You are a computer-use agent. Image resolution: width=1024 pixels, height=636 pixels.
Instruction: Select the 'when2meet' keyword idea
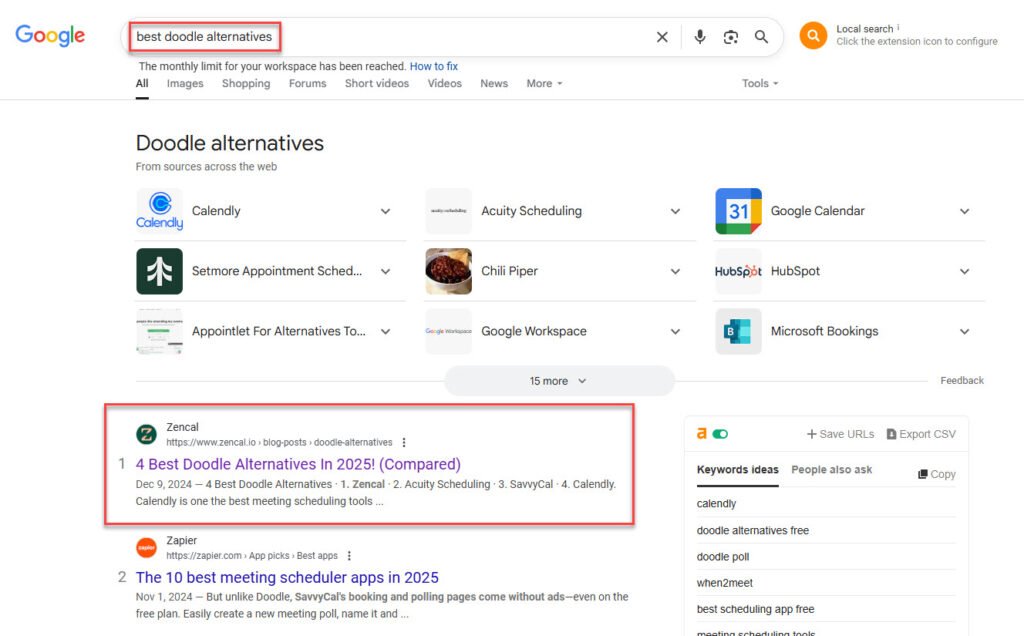(725, 583)
